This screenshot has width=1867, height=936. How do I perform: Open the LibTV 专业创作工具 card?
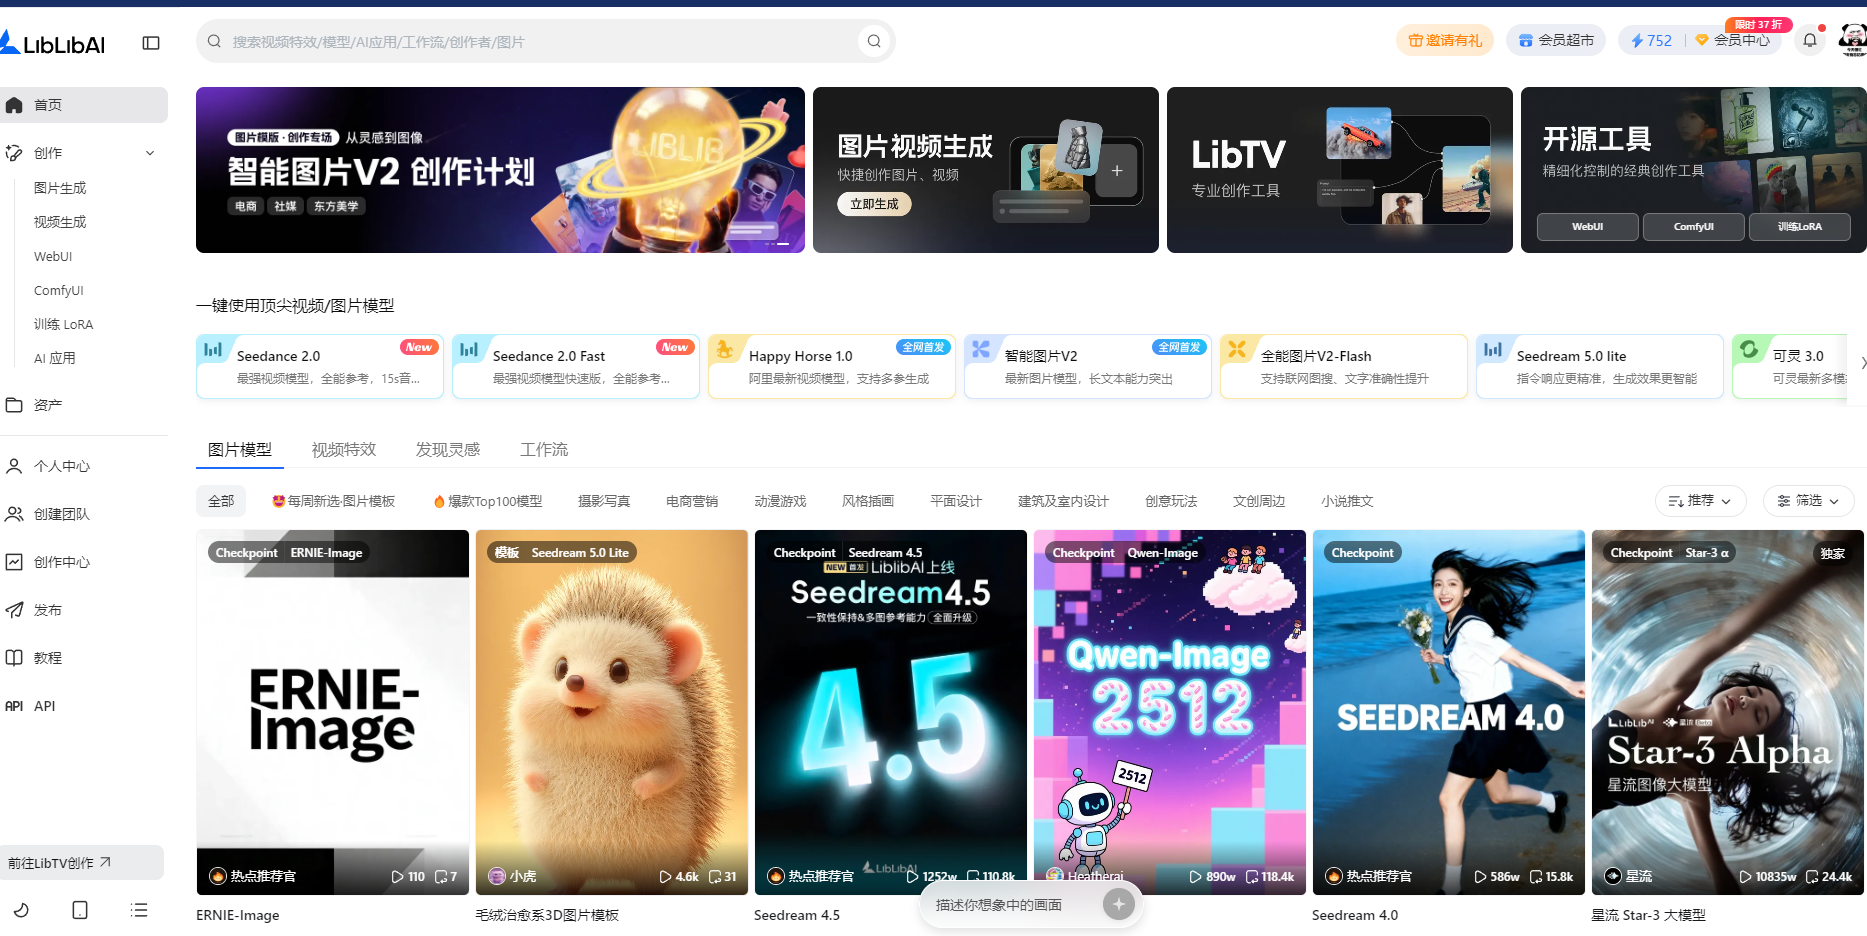tap(1339, 170)
